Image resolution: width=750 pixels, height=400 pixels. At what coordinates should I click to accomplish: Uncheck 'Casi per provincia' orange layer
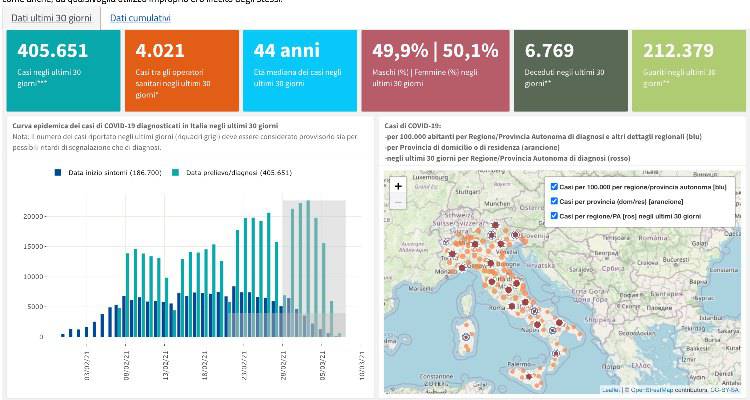pyautogui.click(x=554, y=201)
